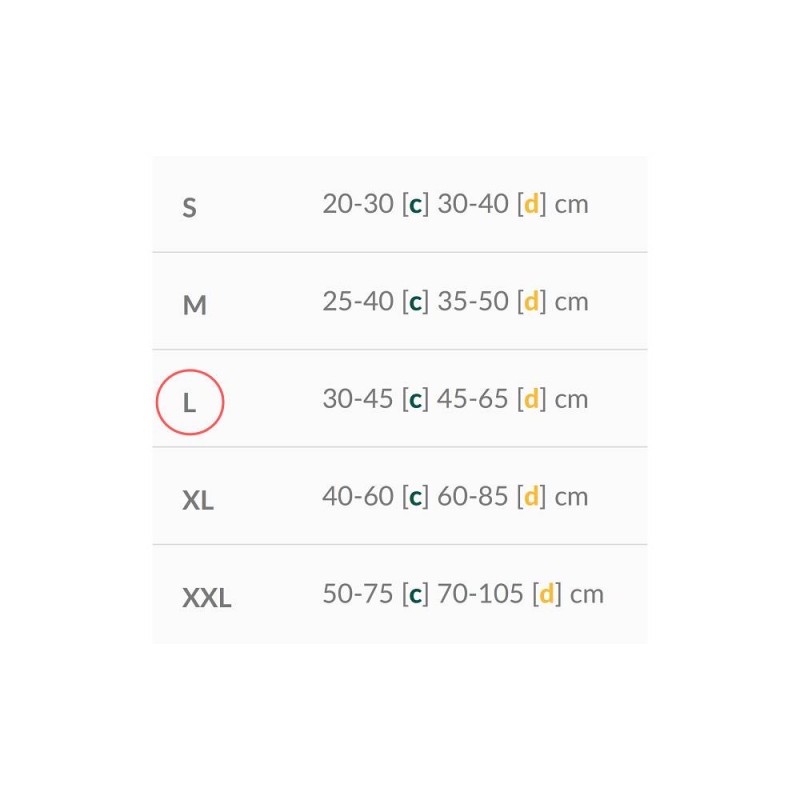
Task: Choose the M size label
Action: (x=194, y=305)
